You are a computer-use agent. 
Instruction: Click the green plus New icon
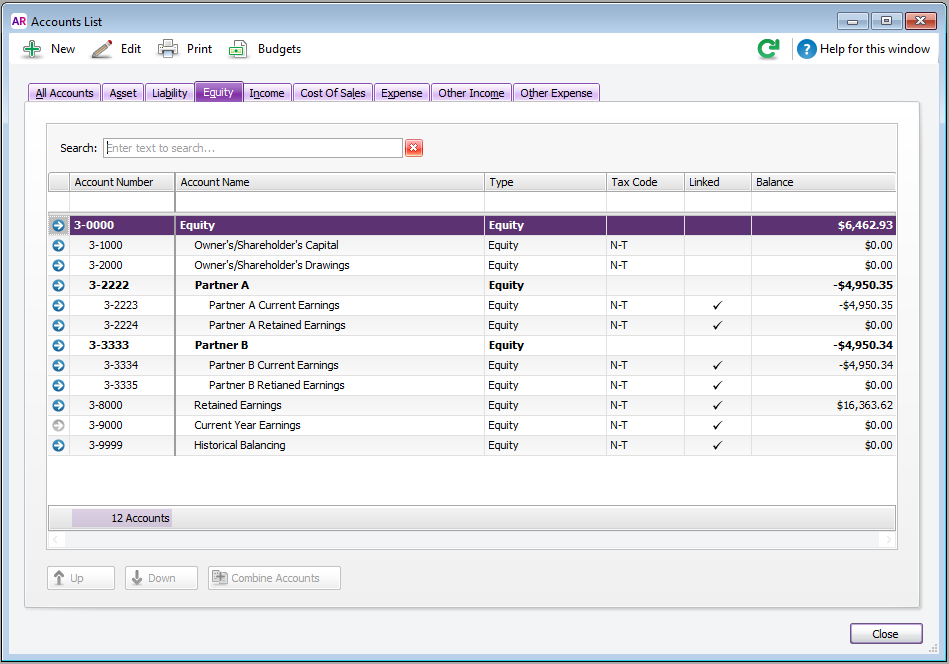tap(32, 49)
